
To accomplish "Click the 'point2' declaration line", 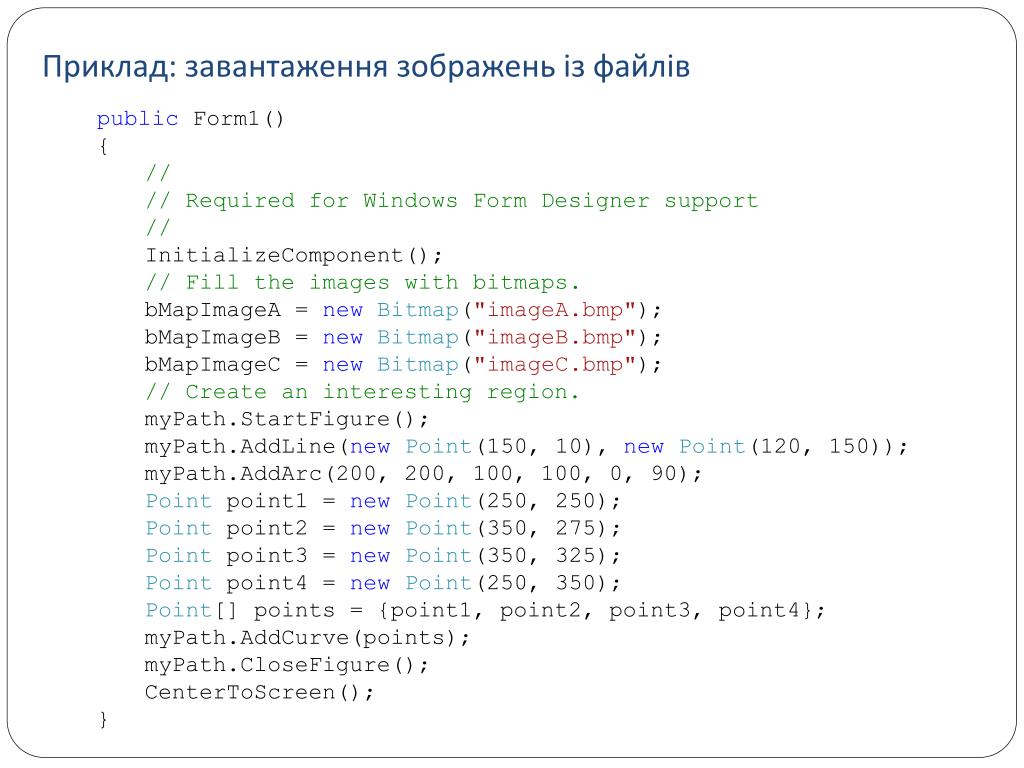I will [x=383, y=528].
